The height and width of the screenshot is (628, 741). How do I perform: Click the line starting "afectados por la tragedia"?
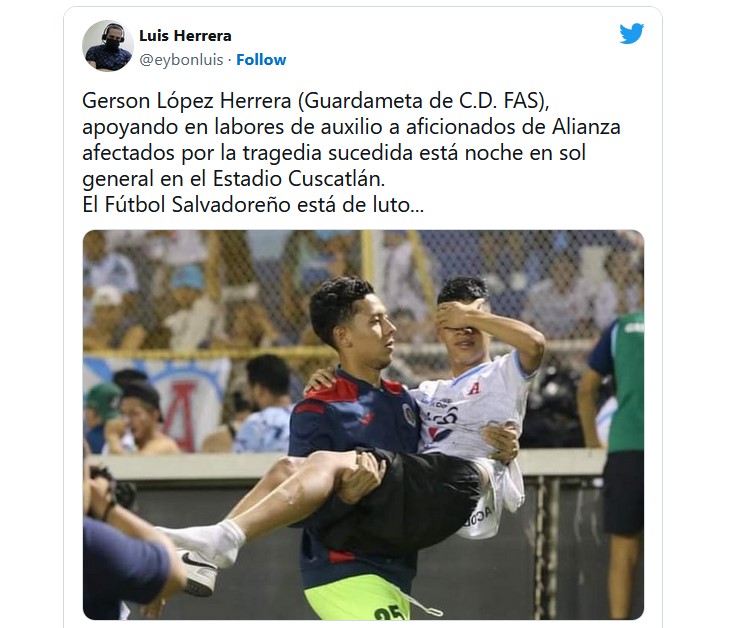334,153
